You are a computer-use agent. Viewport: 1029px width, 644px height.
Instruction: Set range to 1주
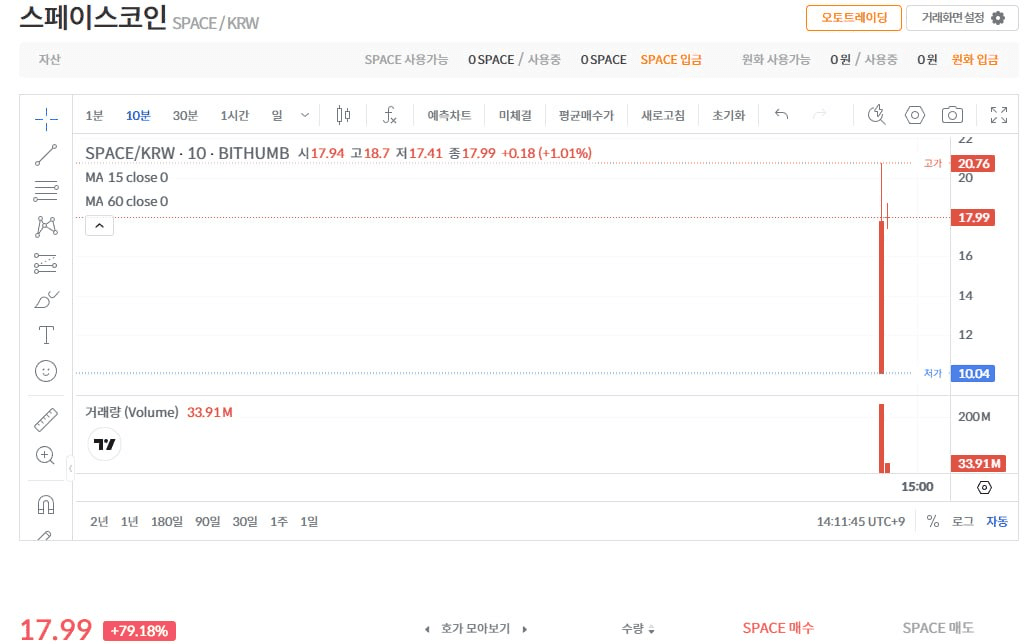click(279, 521)
